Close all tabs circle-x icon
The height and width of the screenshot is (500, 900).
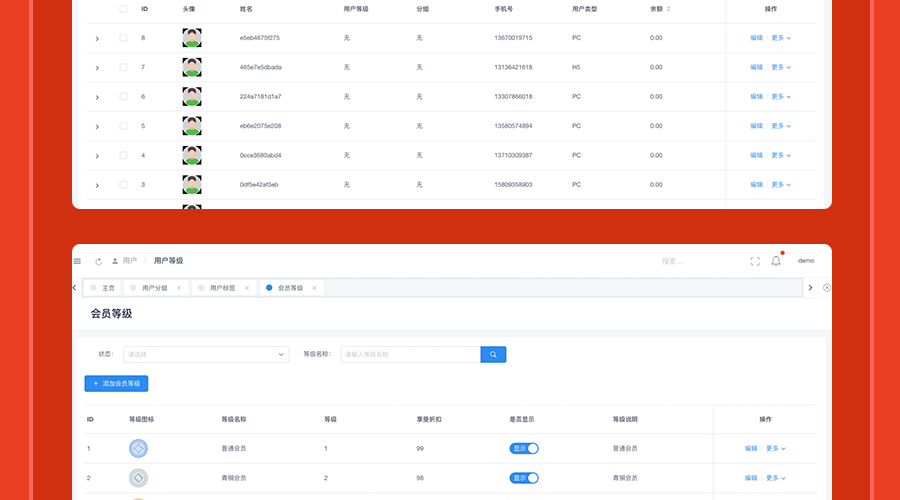(x=827, y=288)
